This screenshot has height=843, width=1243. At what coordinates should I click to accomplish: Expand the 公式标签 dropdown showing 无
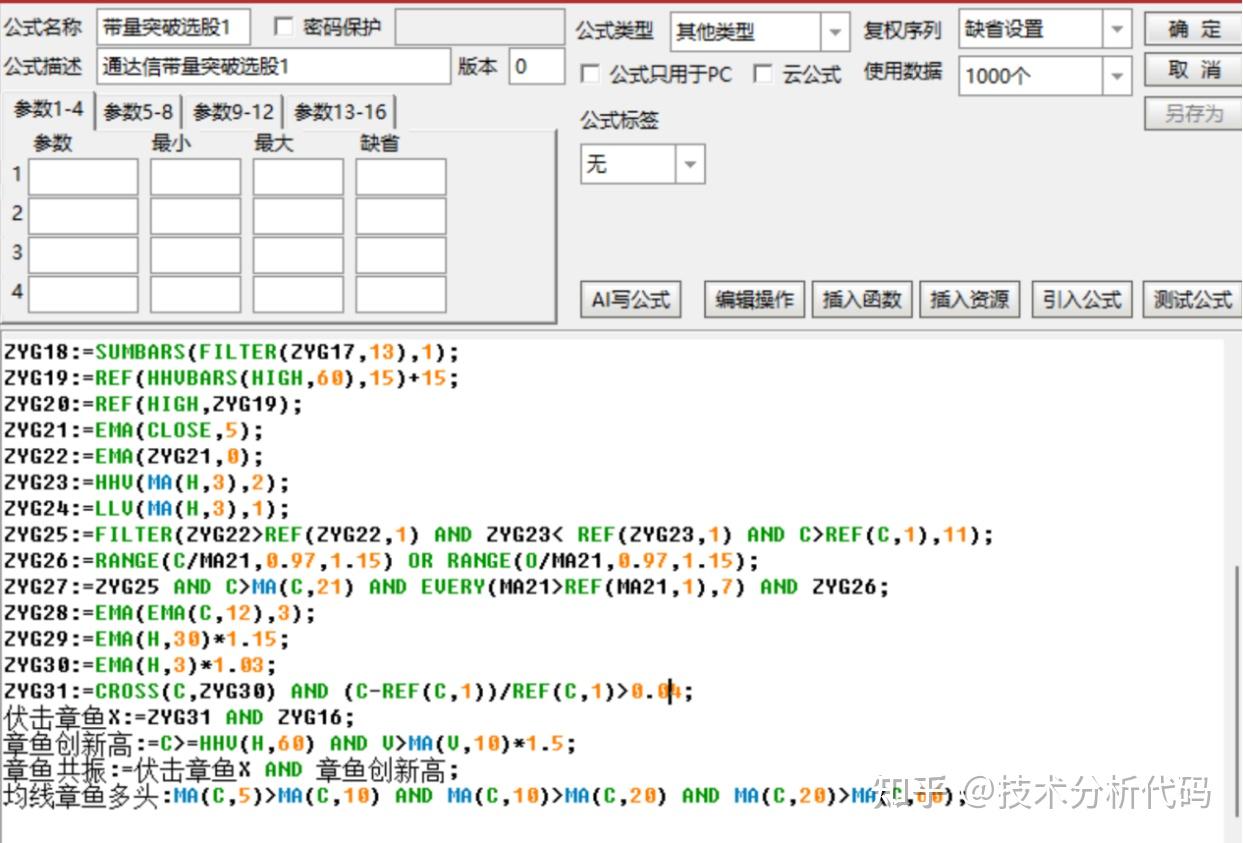pos(690,164)
